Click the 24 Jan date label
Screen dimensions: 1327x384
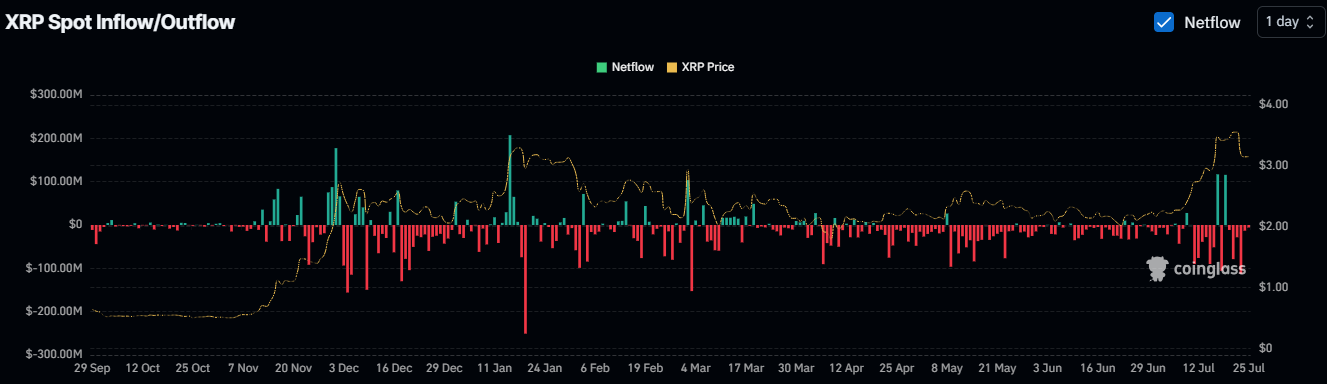click(546, 368)
